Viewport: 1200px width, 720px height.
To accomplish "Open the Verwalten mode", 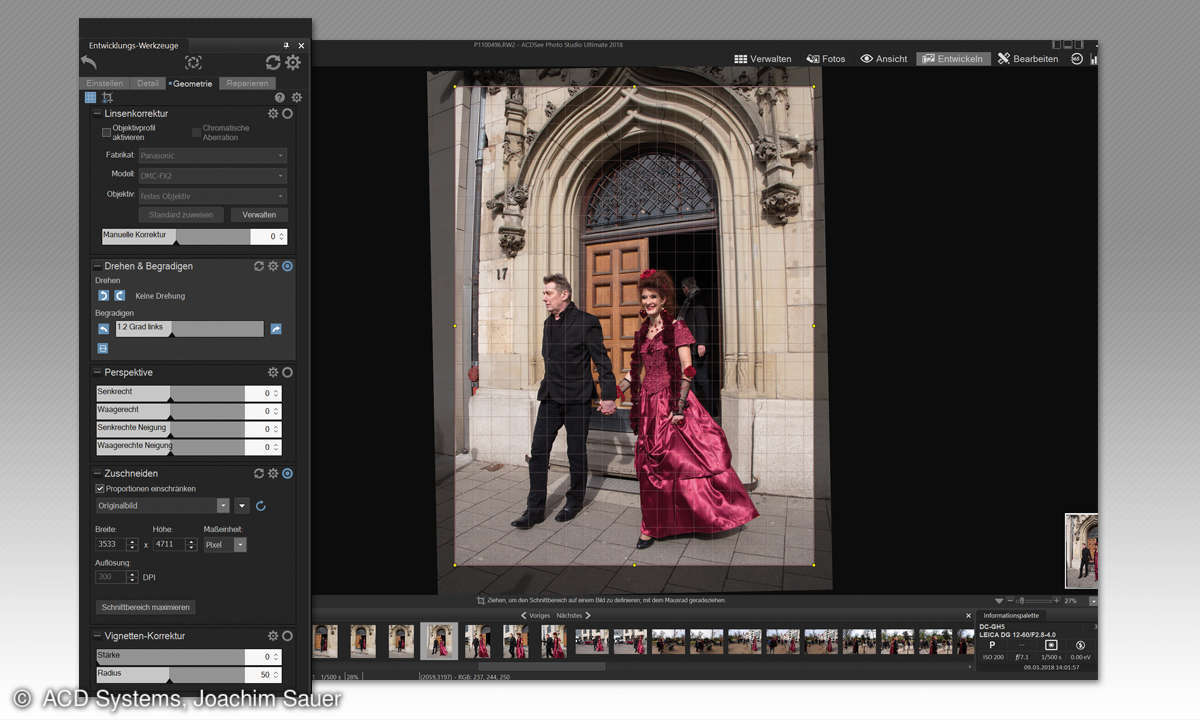I will (763, 59).
